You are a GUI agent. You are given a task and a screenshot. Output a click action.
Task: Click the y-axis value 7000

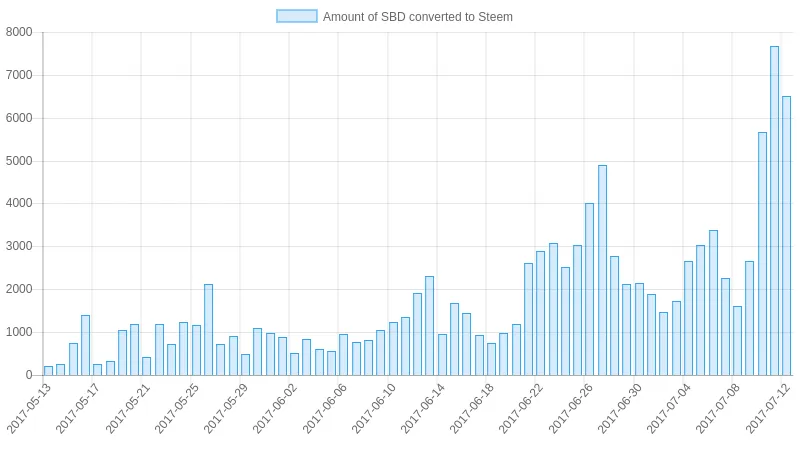19,75
